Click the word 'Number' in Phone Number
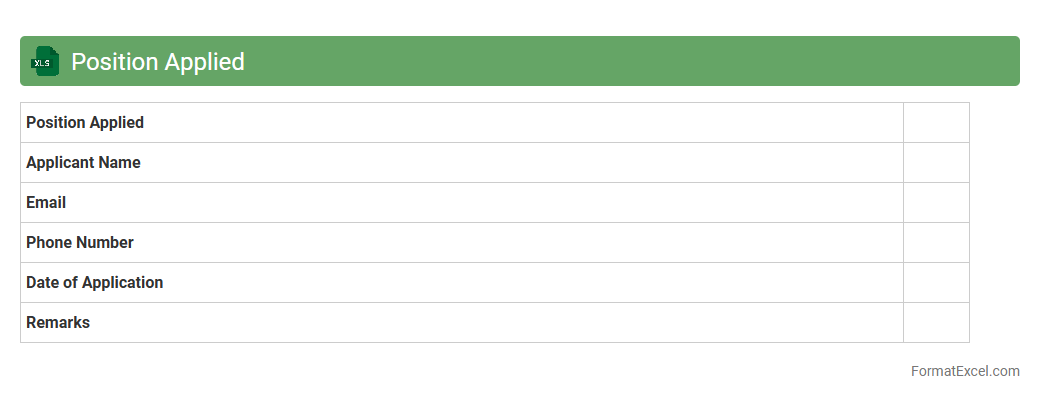 [105, 243]
